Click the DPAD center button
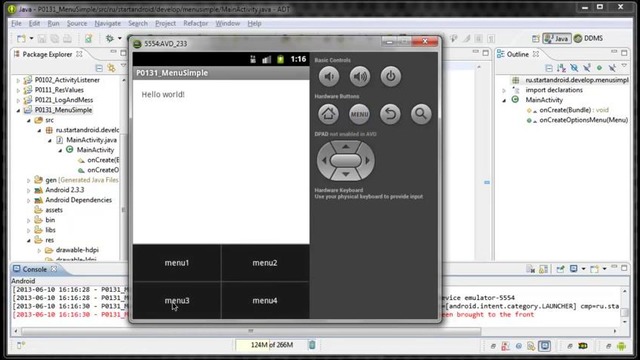The height and width of the screenshot is (360, 640). pyautogui.click(x=346, y=161)
